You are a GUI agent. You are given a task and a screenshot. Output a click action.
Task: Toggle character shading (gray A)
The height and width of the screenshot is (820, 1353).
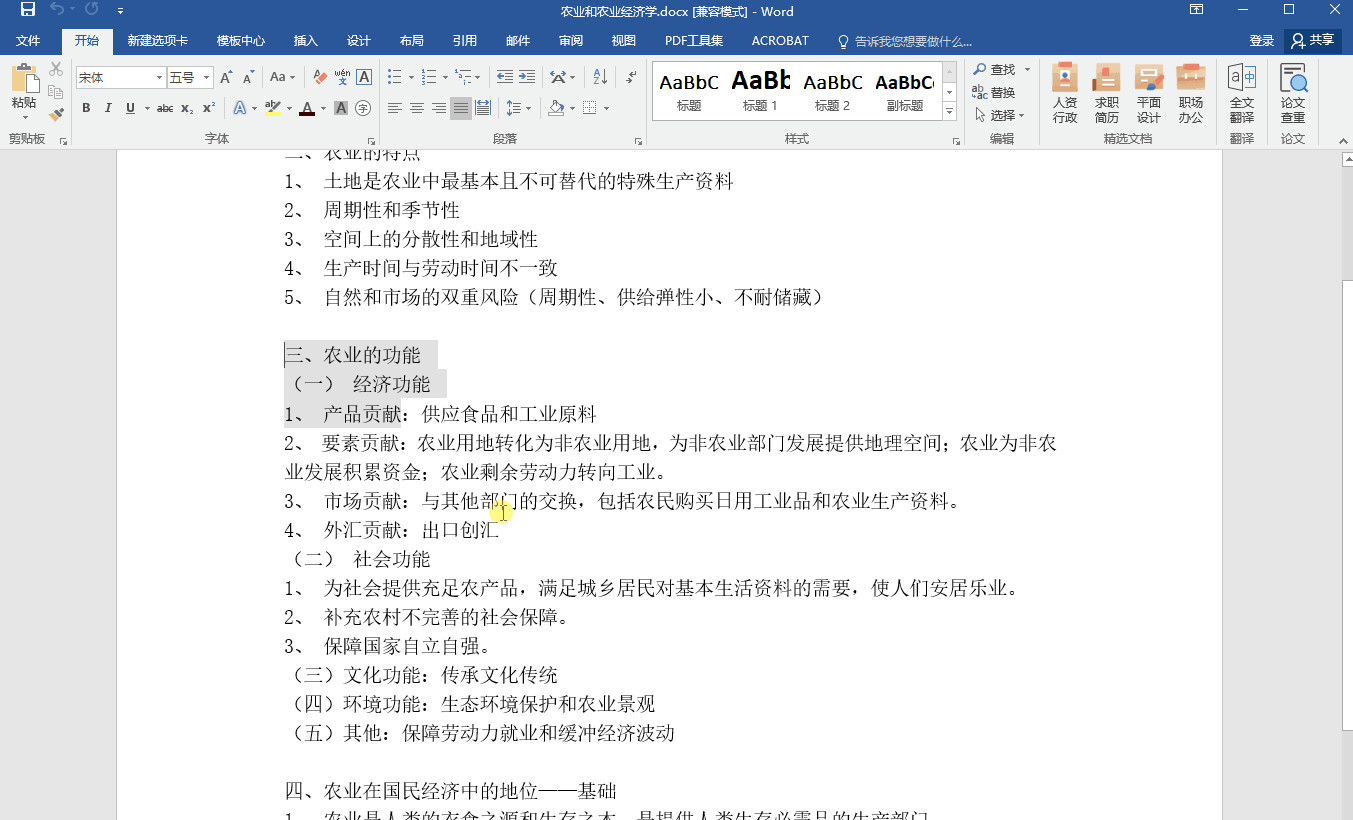(x=341, y=108)
